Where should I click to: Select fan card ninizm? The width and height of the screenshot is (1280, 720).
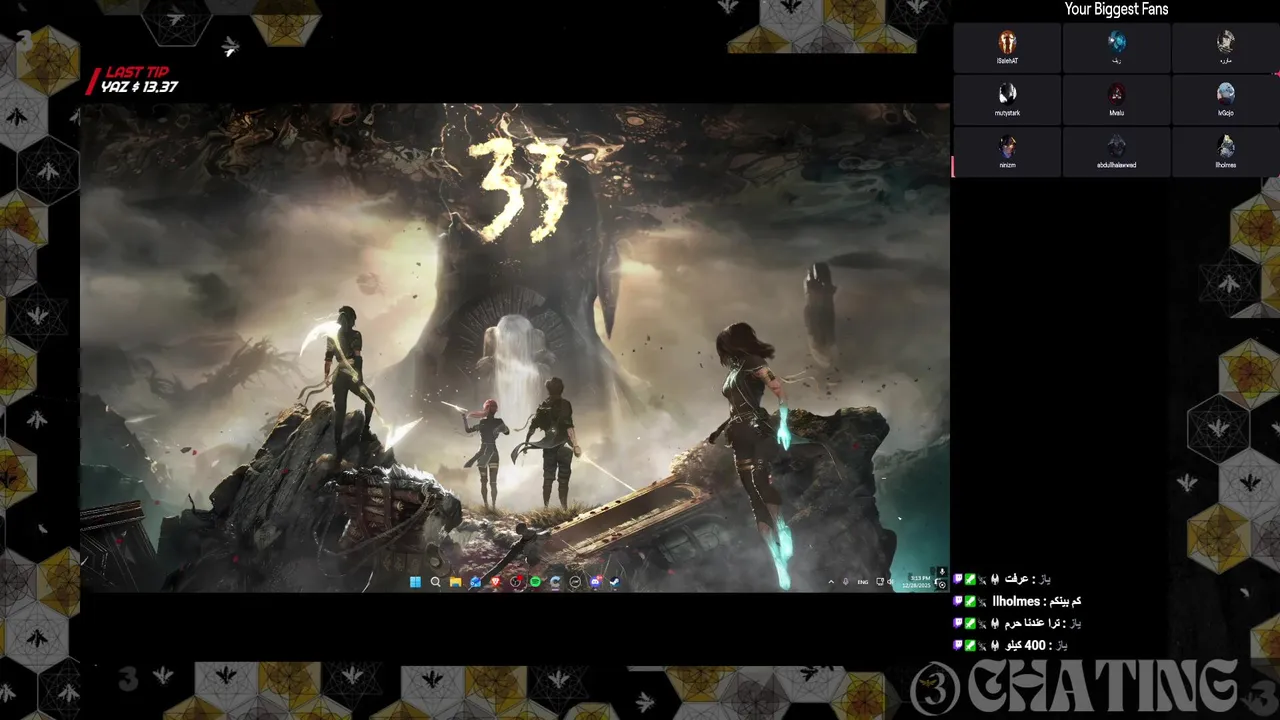1007,151
